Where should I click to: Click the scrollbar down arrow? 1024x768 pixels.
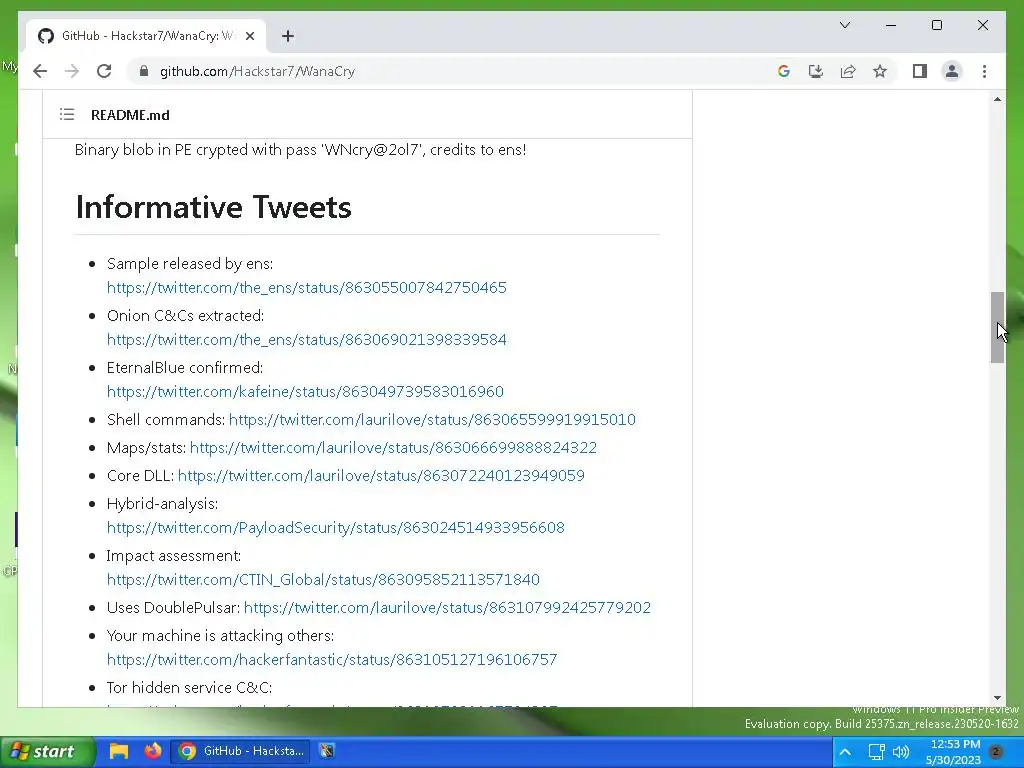pyautogui.click(x=997, y=698)
